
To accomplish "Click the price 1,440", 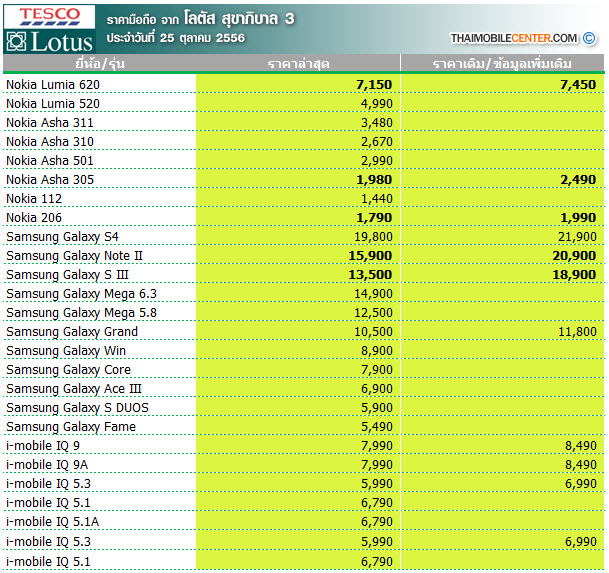I will pyautogui.click(x=377, y=199).
